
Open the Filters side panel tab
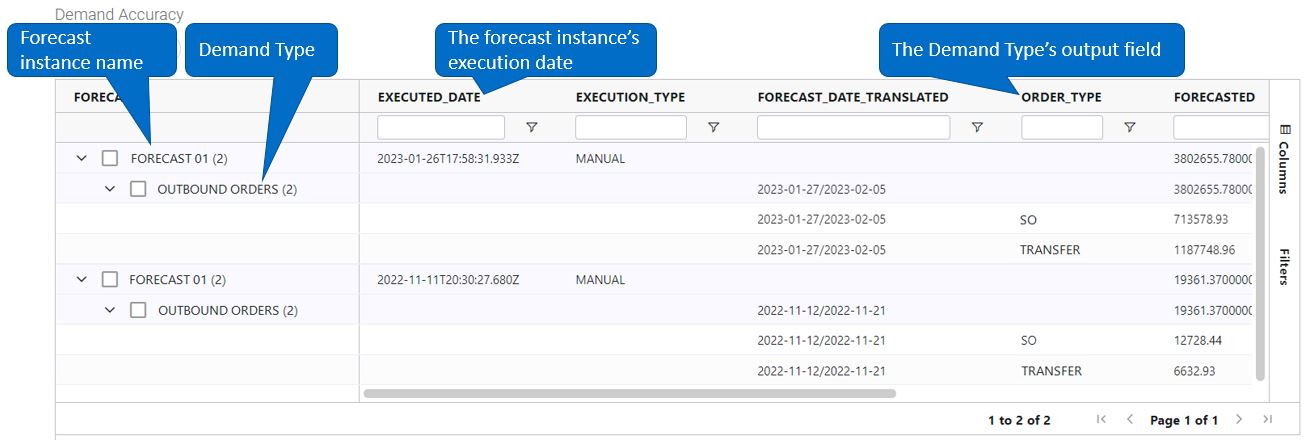tap(1284, 266)
